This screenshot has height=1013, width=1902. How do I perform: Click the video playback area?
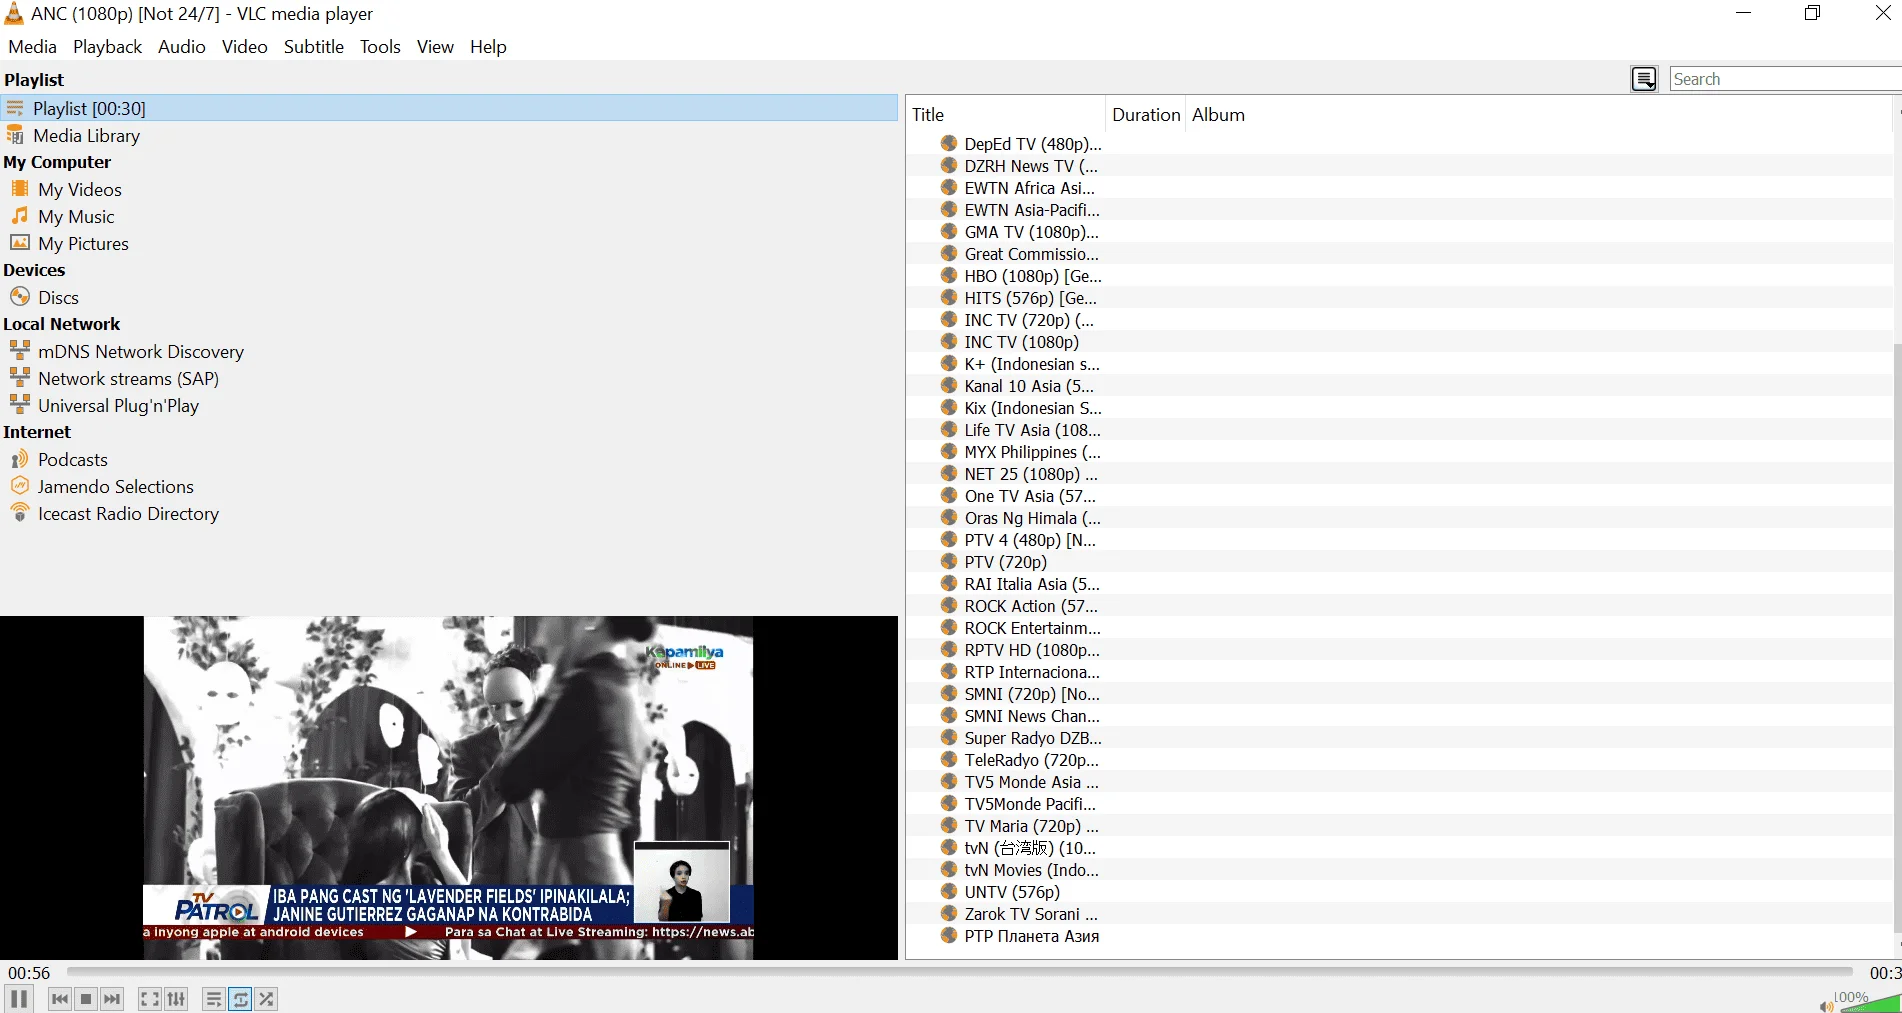tap(448, 788)
